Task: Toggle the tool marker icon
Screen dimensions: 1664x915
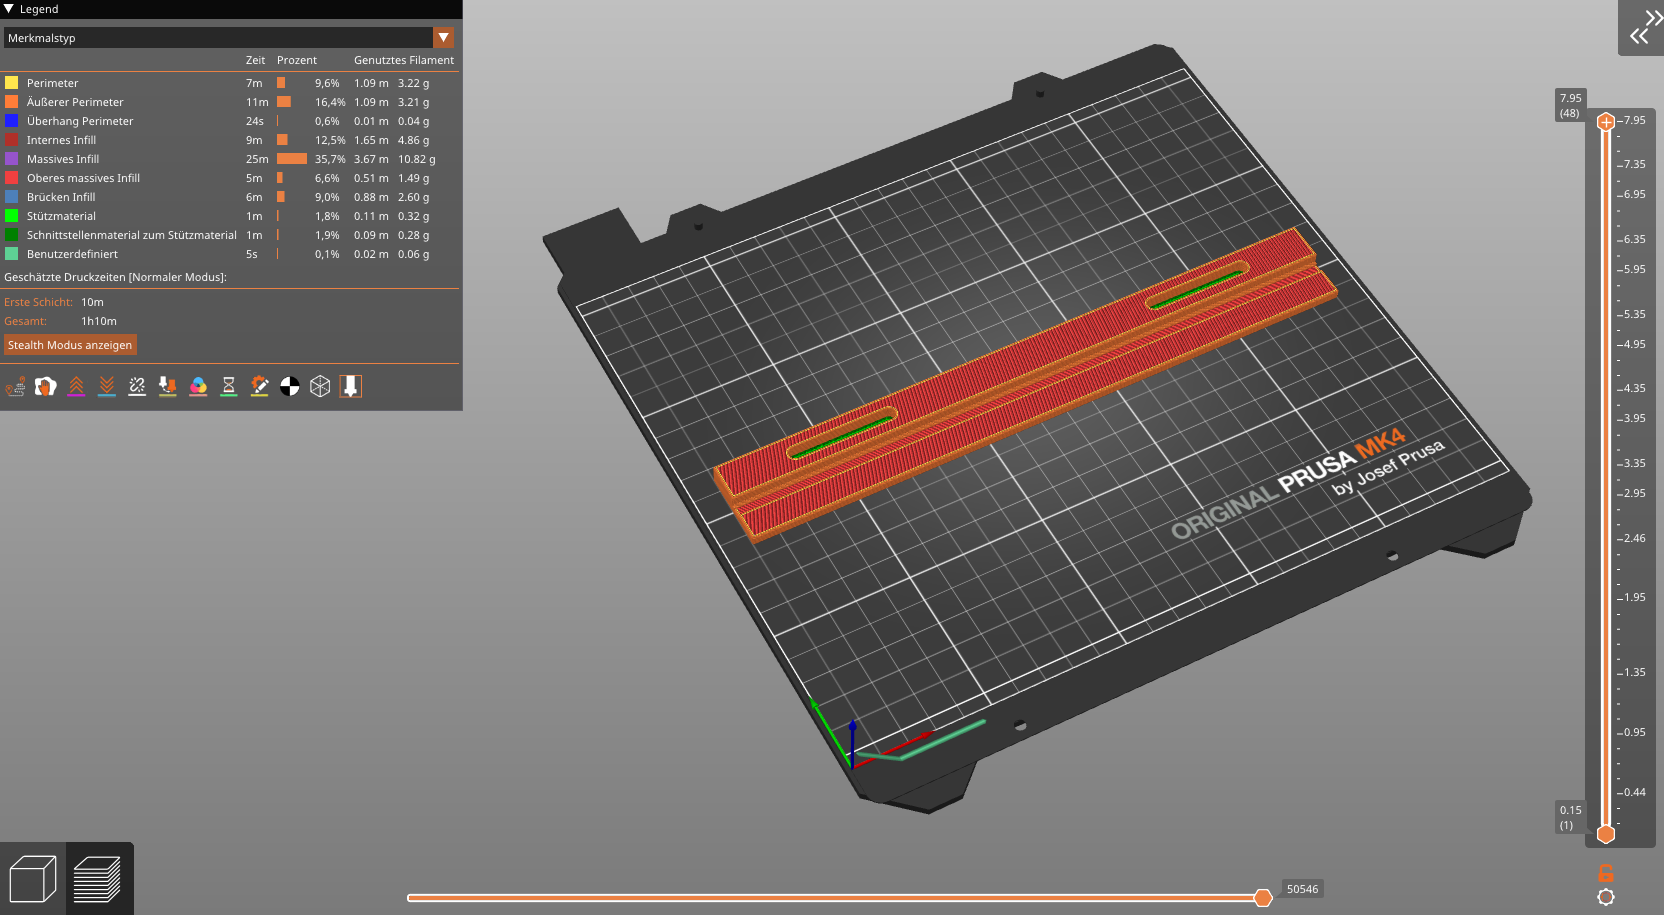Action: 351,387
